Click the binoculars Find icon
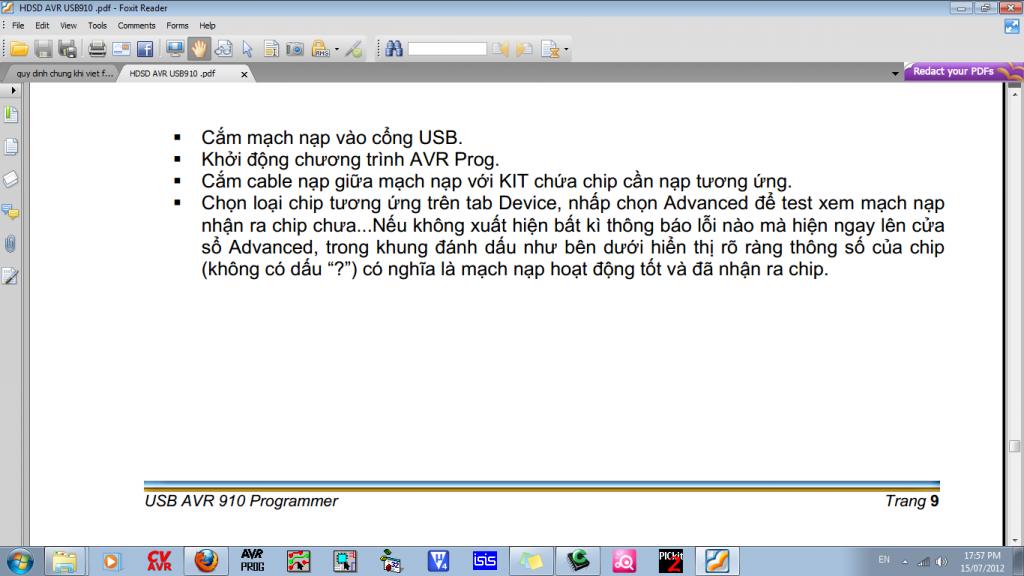The image size is (1024, 576). click(394, 49)
